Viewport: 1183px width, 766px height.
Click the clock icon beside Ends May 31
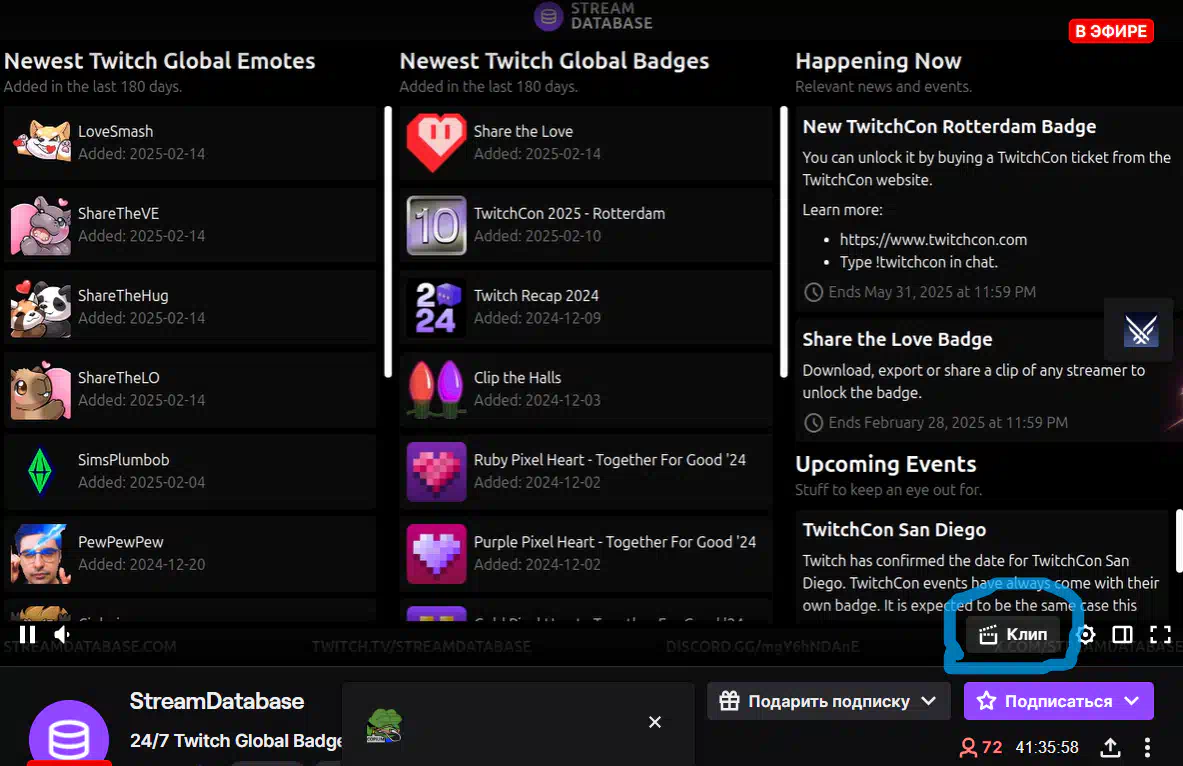[813, 292]
